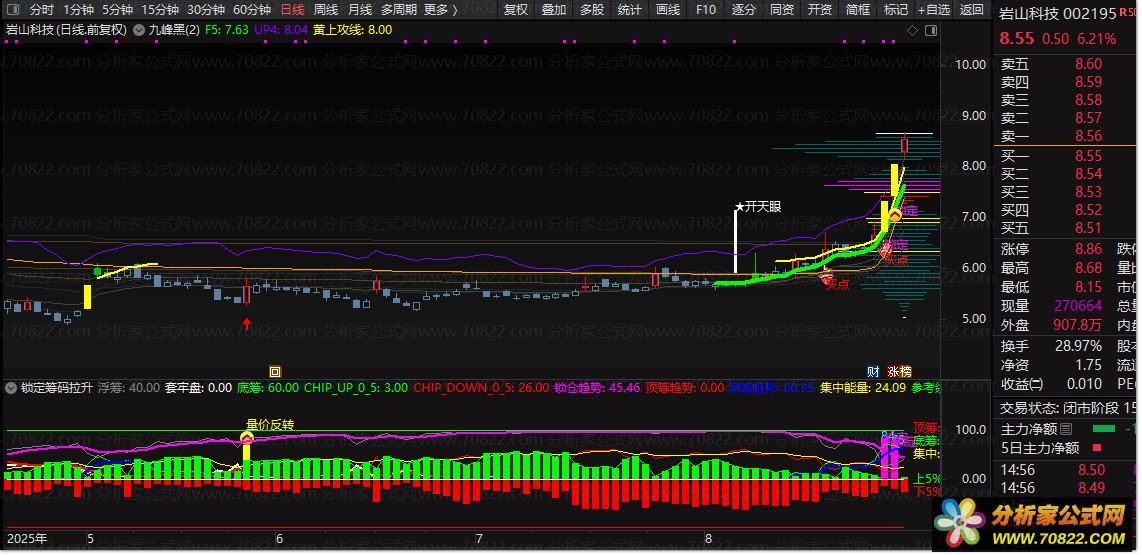Screen dimensions: 1142x555
Task: Switch to 分时 intraday chart
Action: [42, 9]
